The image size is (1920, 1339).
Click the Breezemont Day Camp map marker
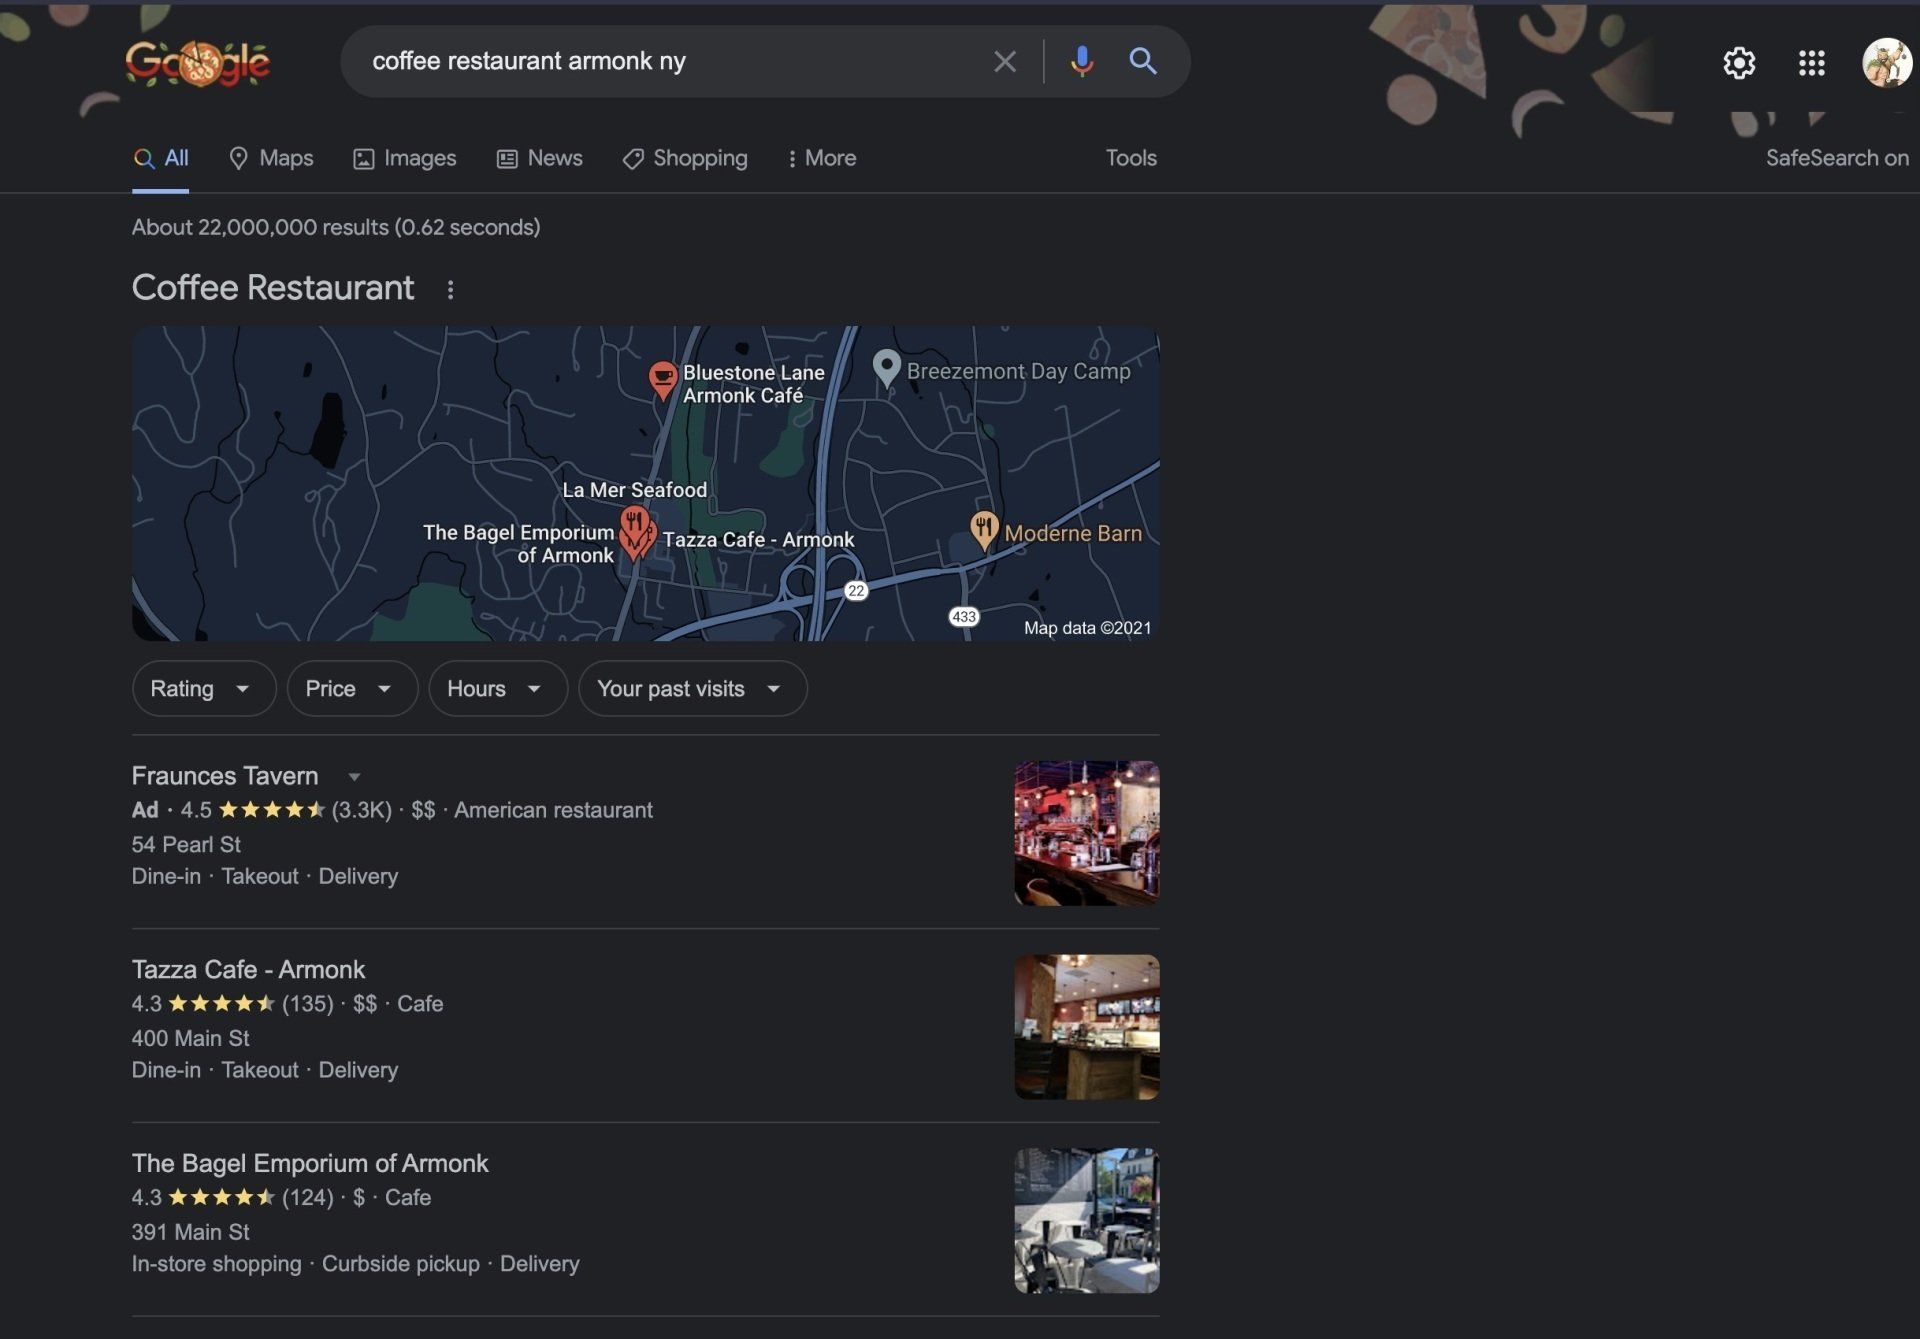886,368
